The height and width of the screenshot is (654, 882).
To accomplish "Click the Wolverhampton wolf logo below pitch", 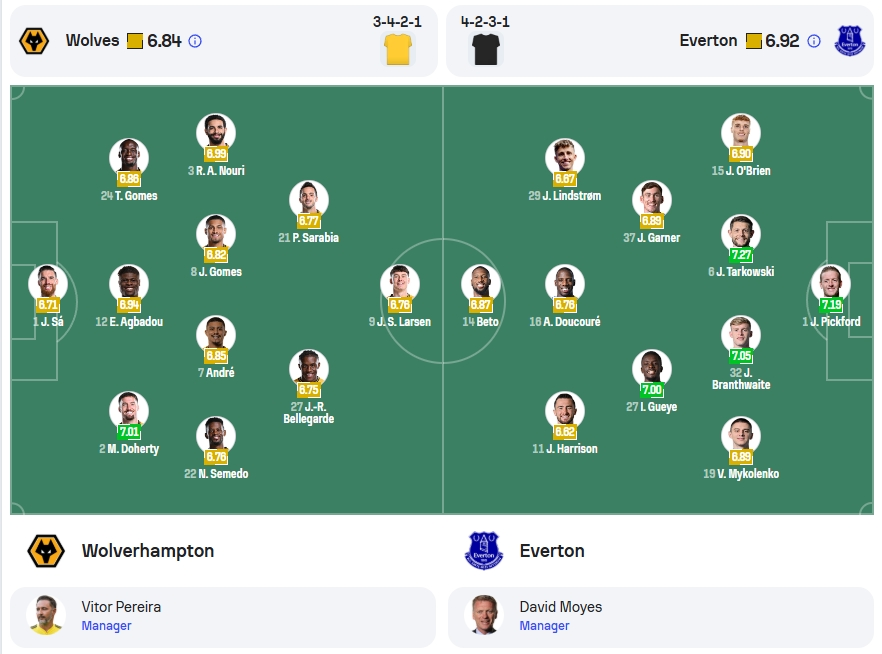I will click(x=46, y=551).
